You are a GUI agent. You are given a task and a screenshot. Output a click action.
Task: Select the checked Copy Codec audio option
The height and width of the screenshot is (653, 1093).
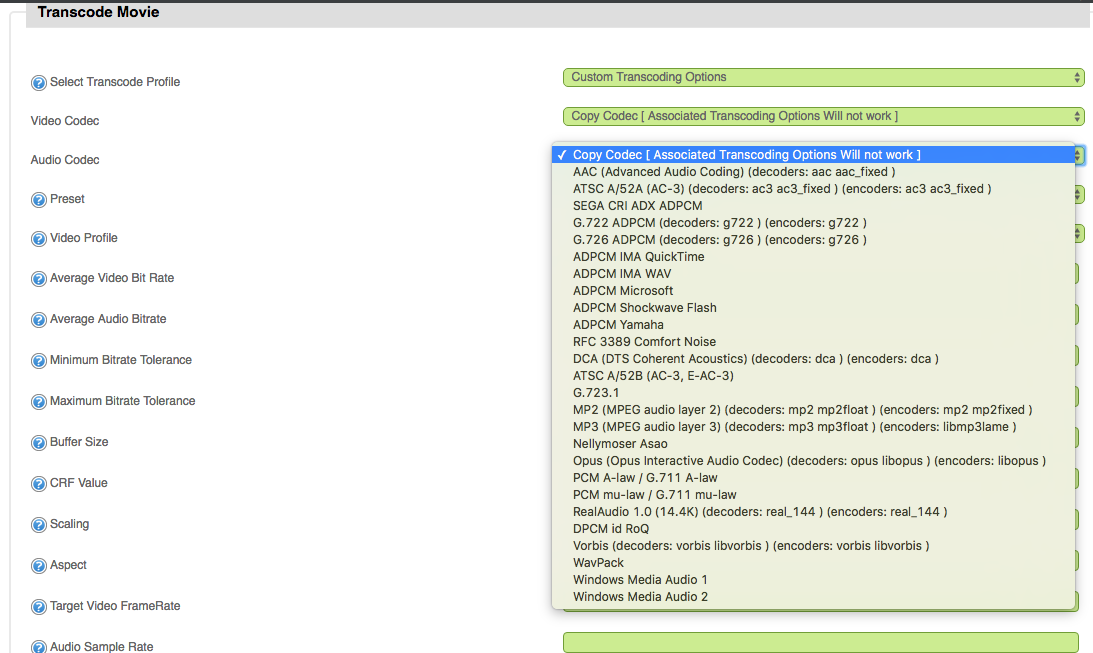pos(813,155)
